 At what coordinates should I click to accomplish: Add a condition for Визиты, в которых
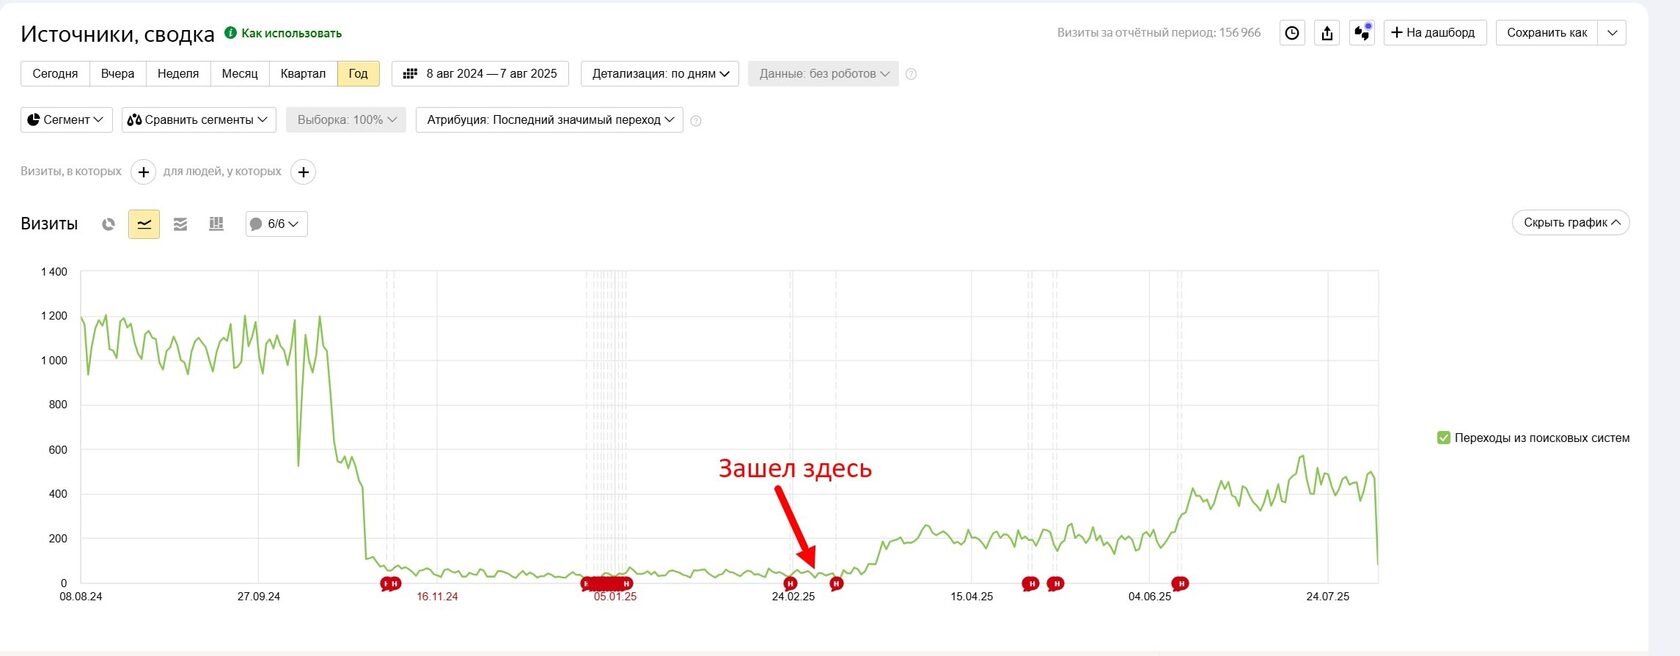point(143,172)
